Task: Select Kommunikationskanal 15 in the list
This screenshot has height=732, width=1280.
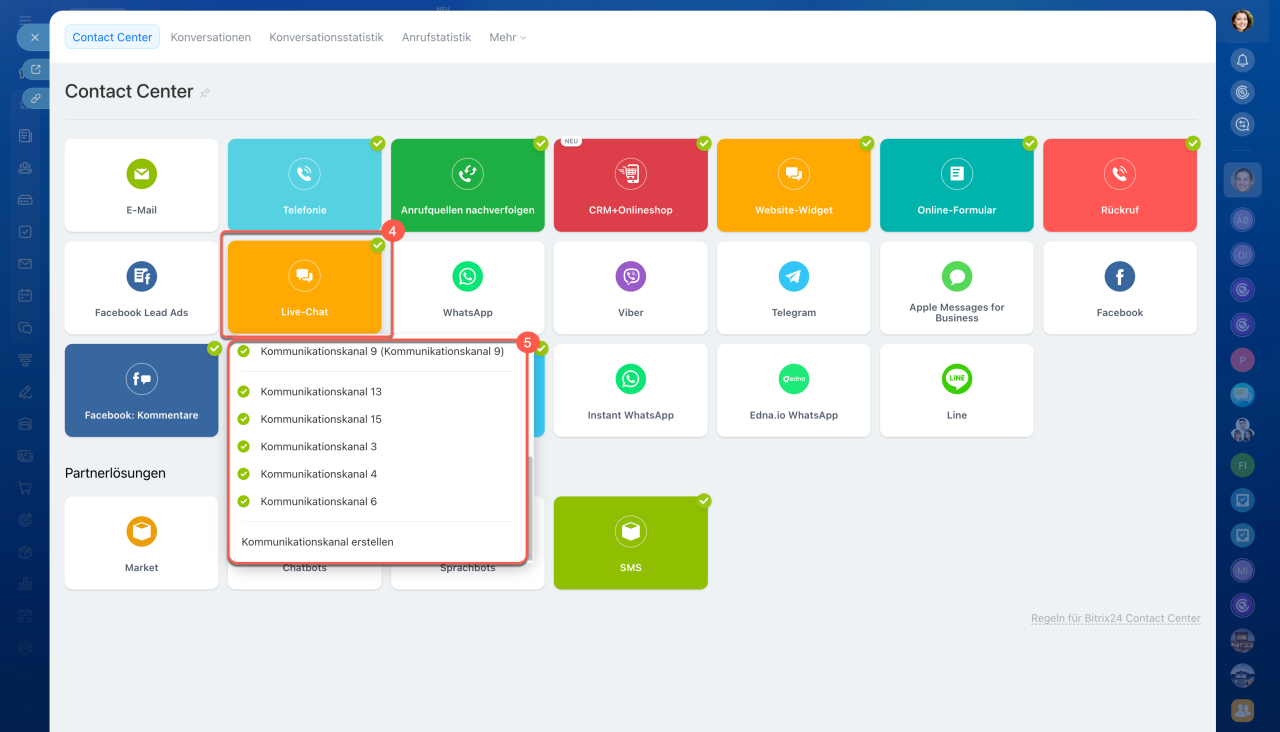Action: click(320, 419)
